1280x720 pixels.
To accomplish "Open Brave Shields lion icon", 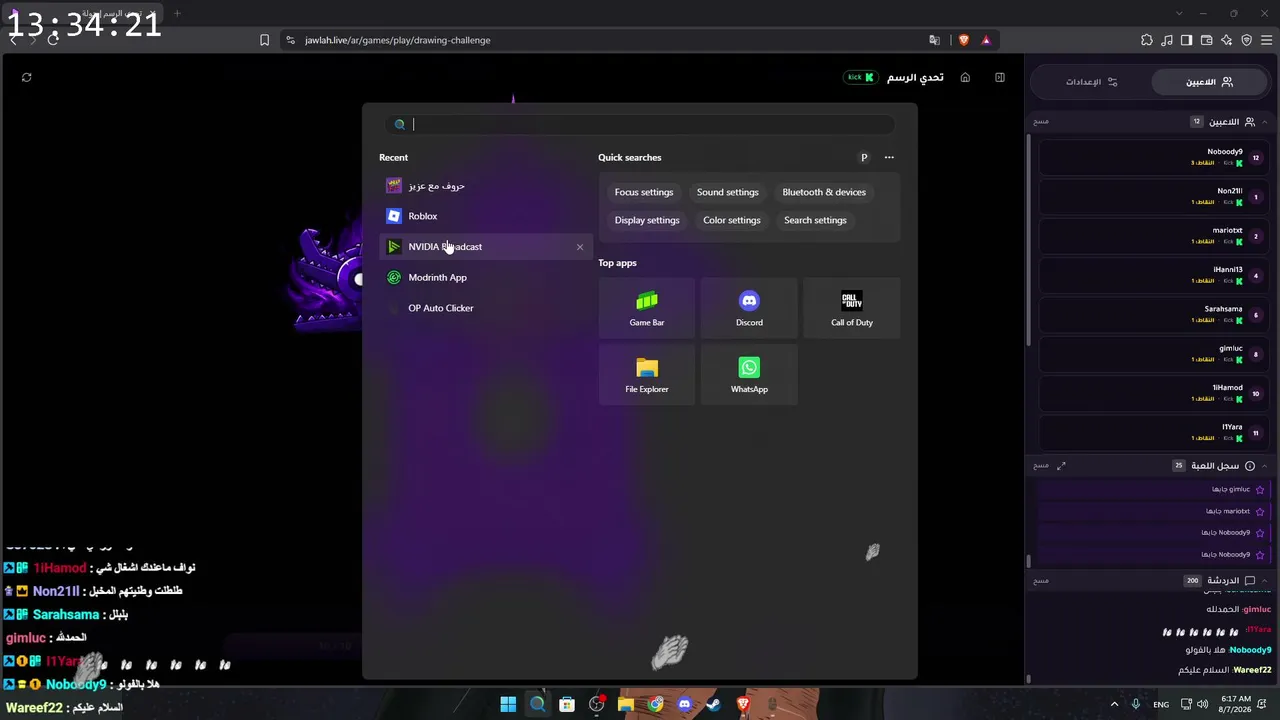I will [963, 40].
